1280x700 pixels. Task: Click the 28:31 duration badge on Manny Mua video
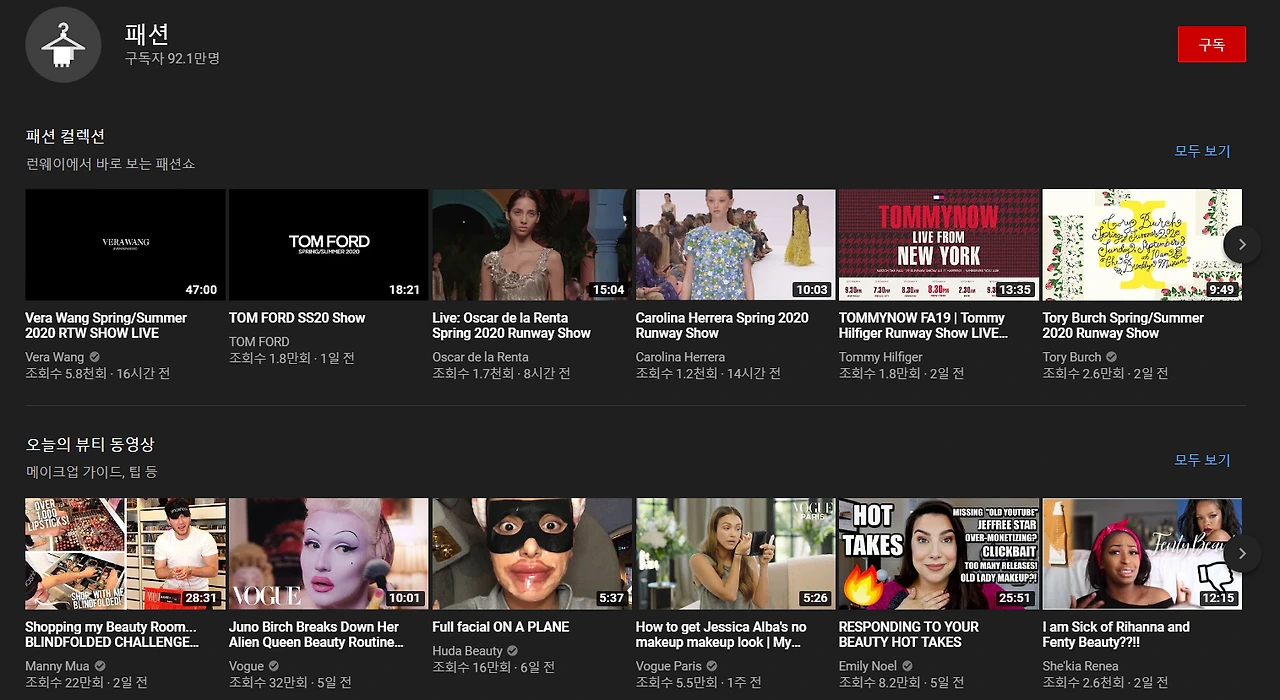click(201, 599)
